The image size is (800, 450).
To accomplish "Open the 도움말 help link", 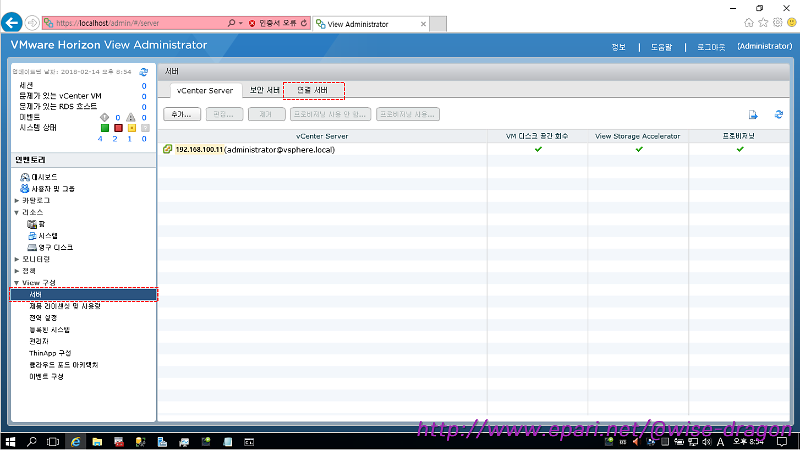I will pyautogui.click(x=661, y=47).
